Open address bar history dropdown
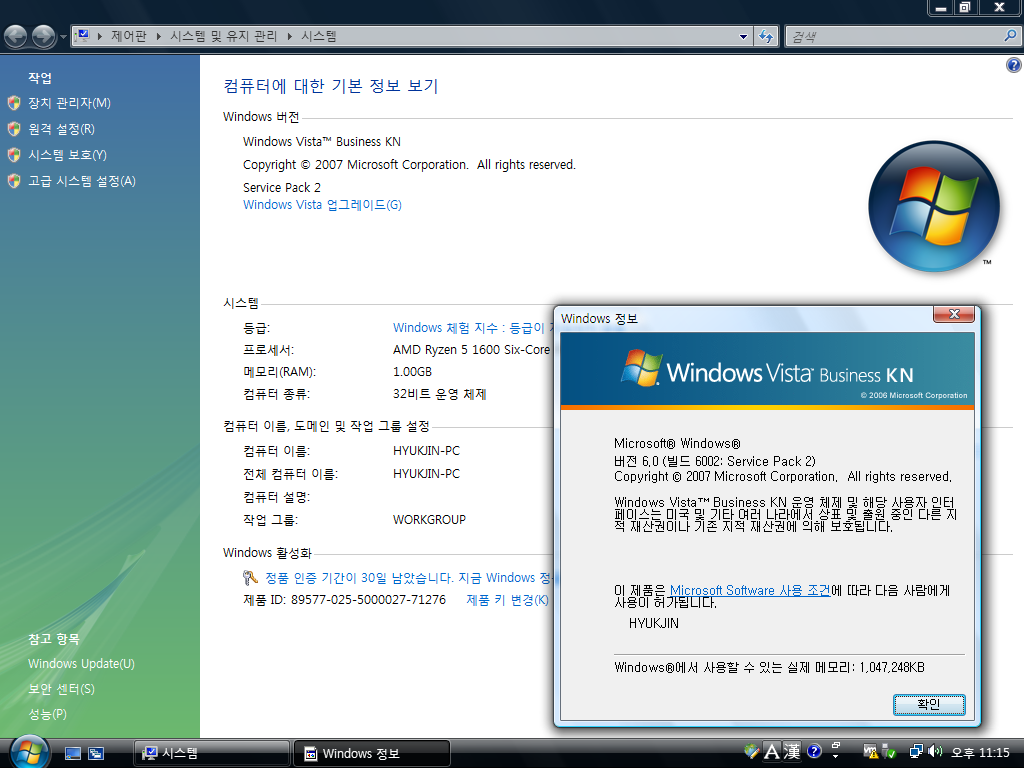This screenshot has height=768, width=1024. pos(743,37)
